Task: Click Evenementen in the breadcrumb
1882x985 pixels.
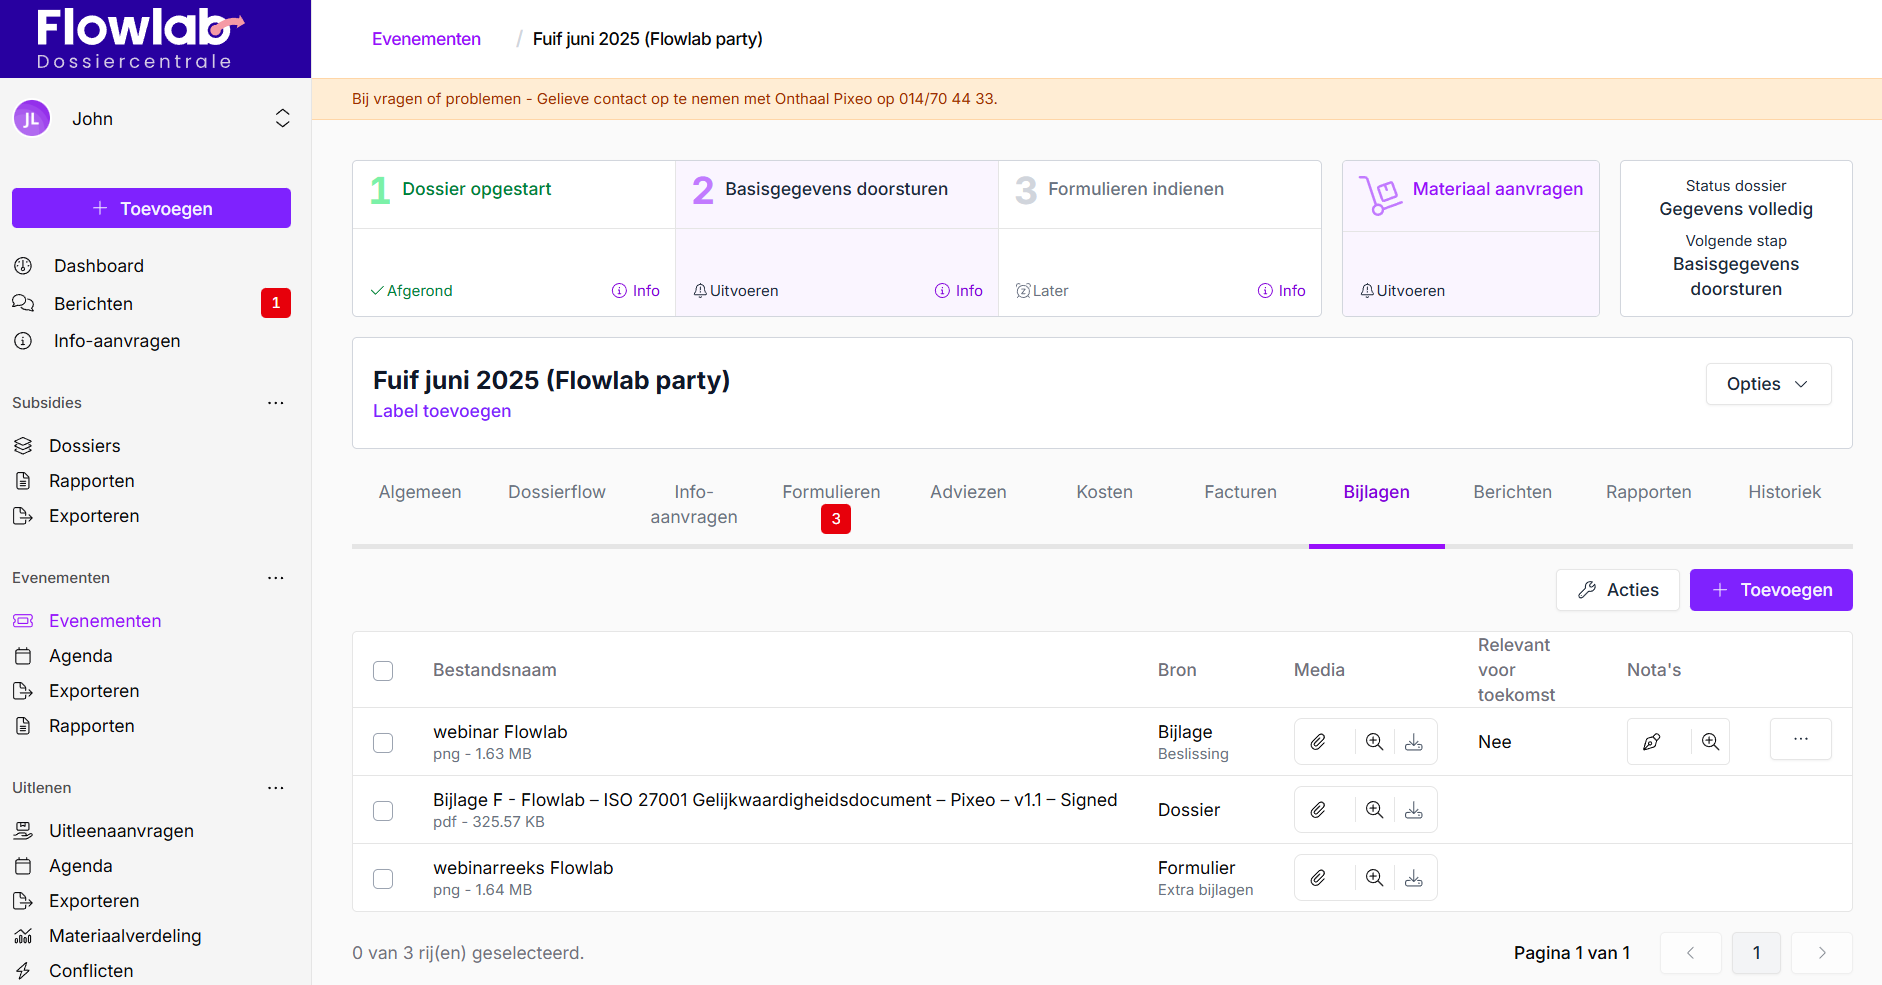Action: click(426, 39)
